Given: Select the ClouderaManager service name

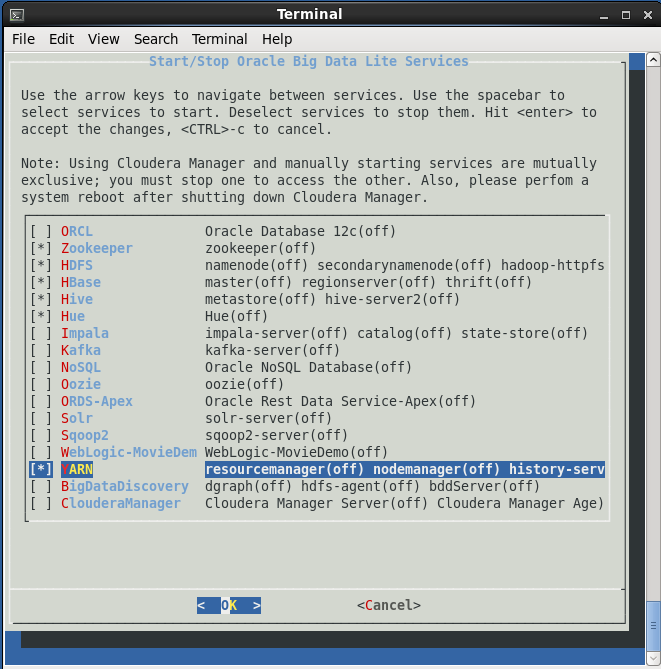Looking at the screenshot, I should point(121,503).
